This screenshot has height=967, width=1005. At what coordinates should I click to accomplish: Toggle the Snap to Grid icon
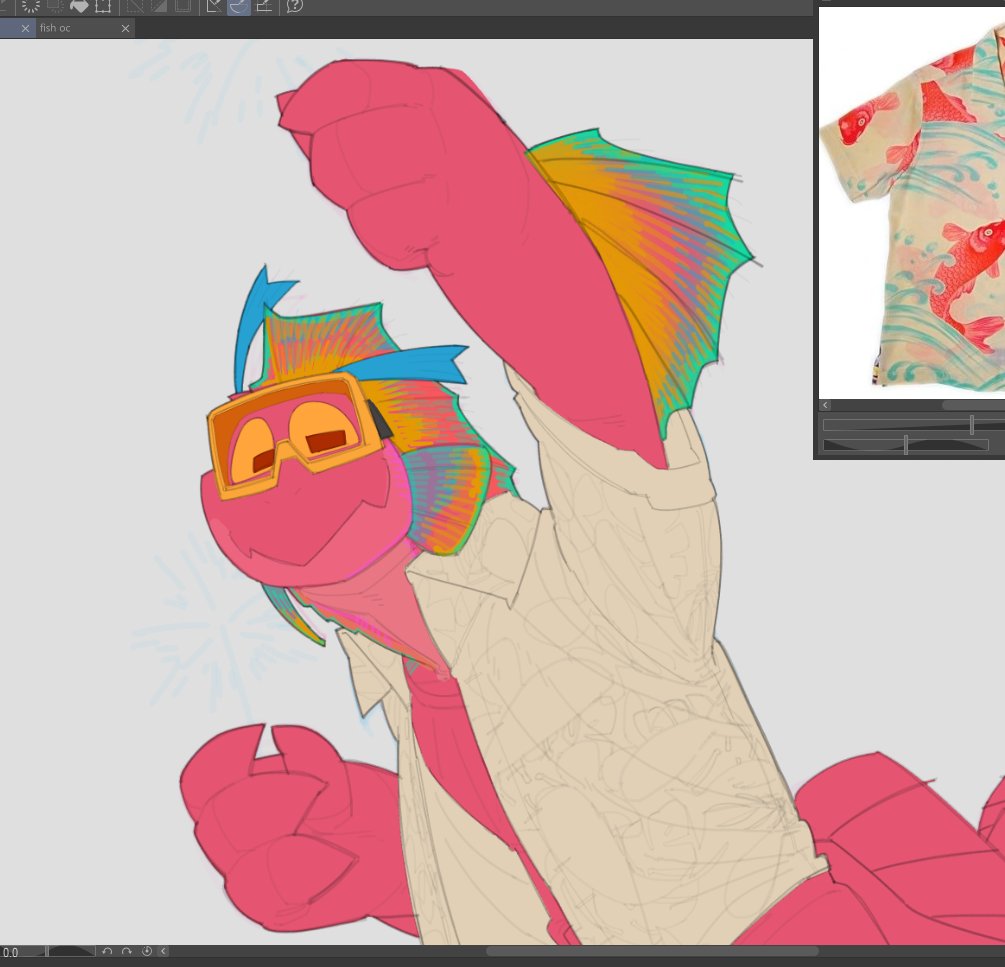click(263, 6)
